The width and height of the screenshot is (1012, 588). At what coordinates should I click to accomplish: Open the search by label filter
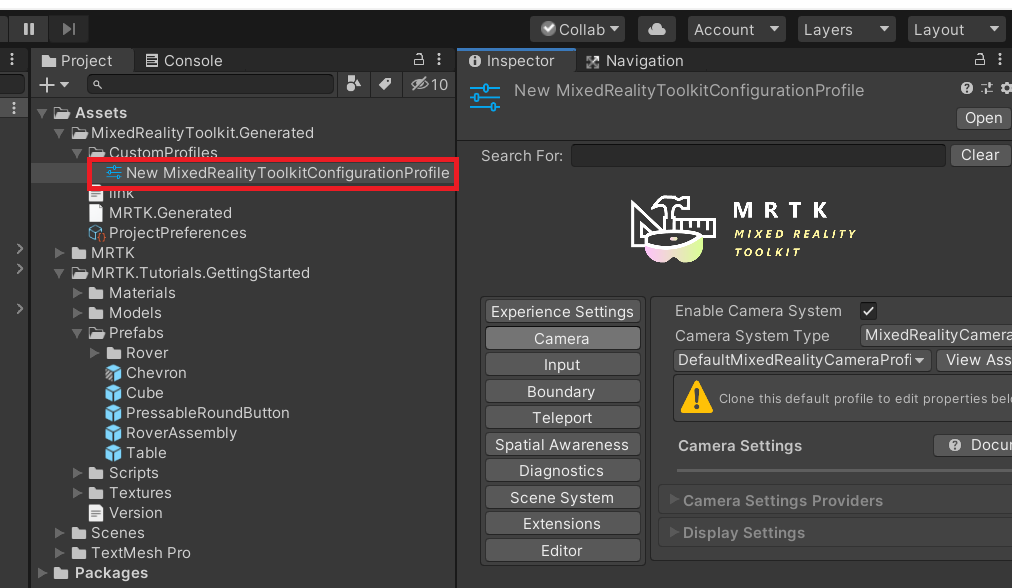point(385,84)
